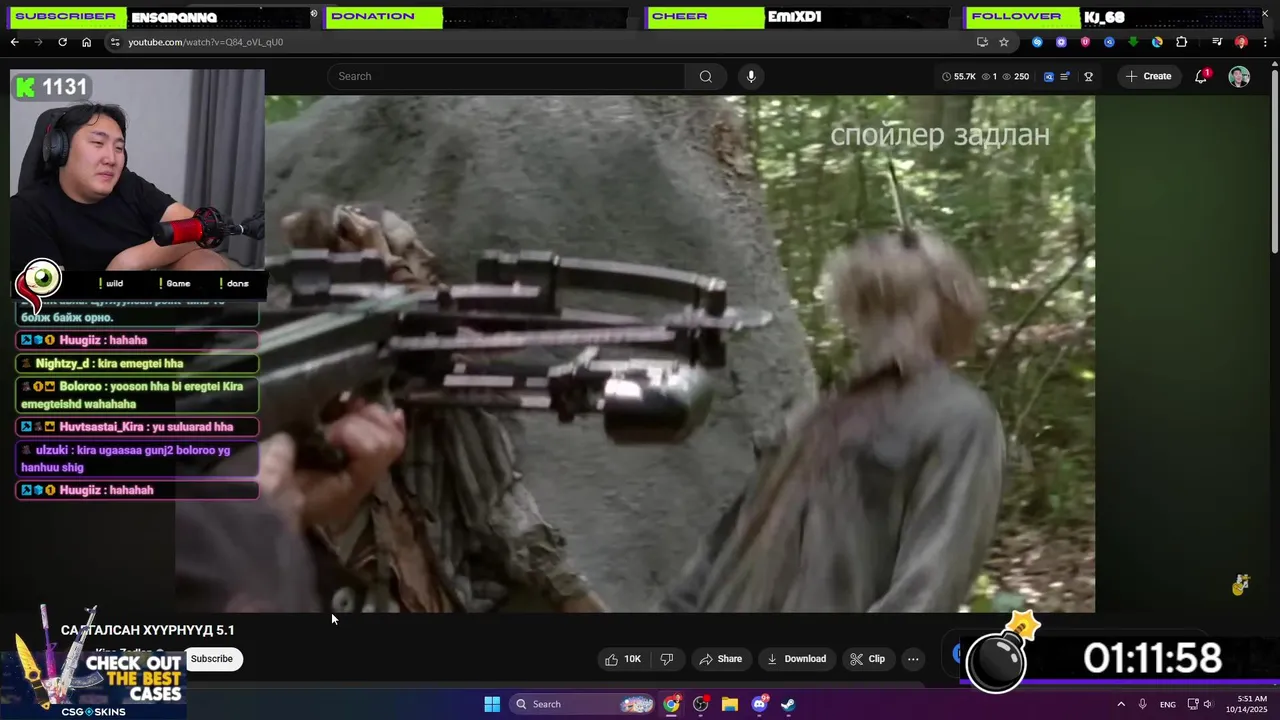1280x720 pixels.
Task: Open File Explorer from the taskbar
Action: click(x=730, y=704)
